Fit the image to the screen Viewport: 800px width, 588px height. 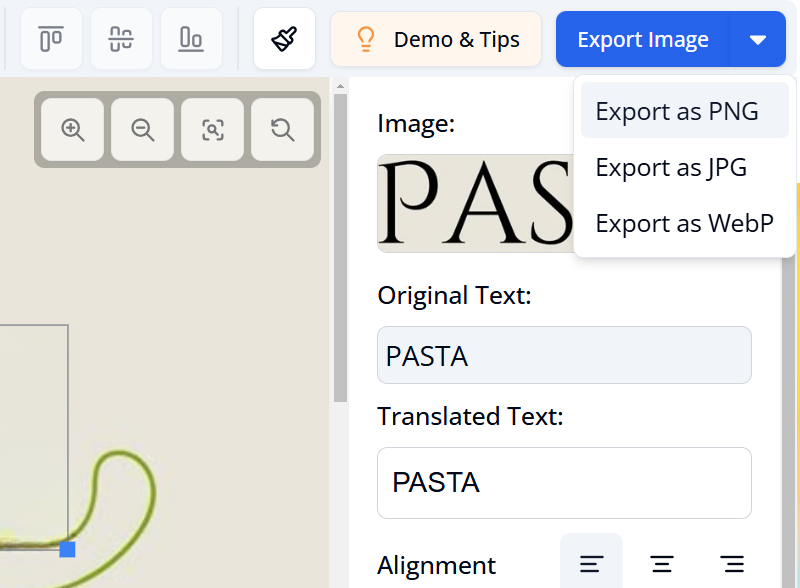tap(212, 129)
